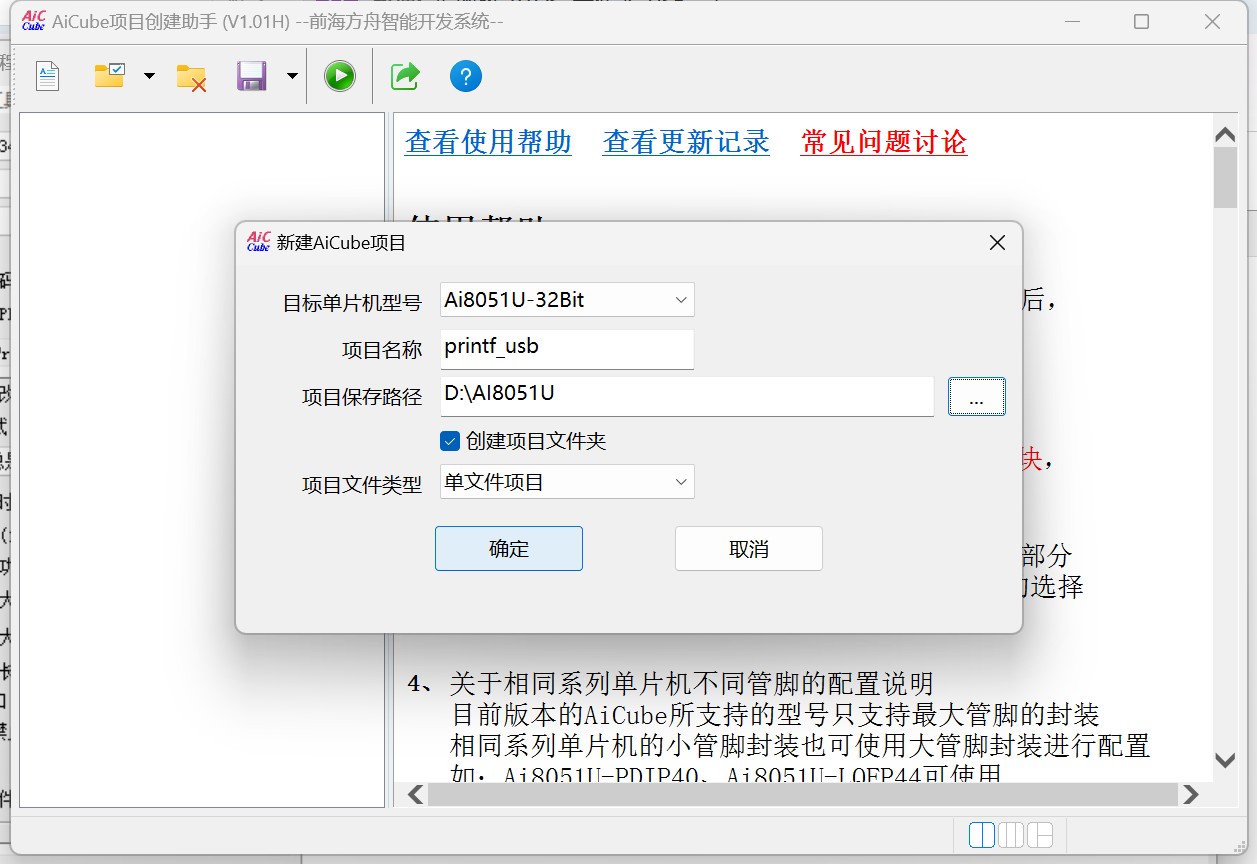Switch to the mixed split layout view
Viewport: 1257px width, 864px height.
[x=1040, y=834]
